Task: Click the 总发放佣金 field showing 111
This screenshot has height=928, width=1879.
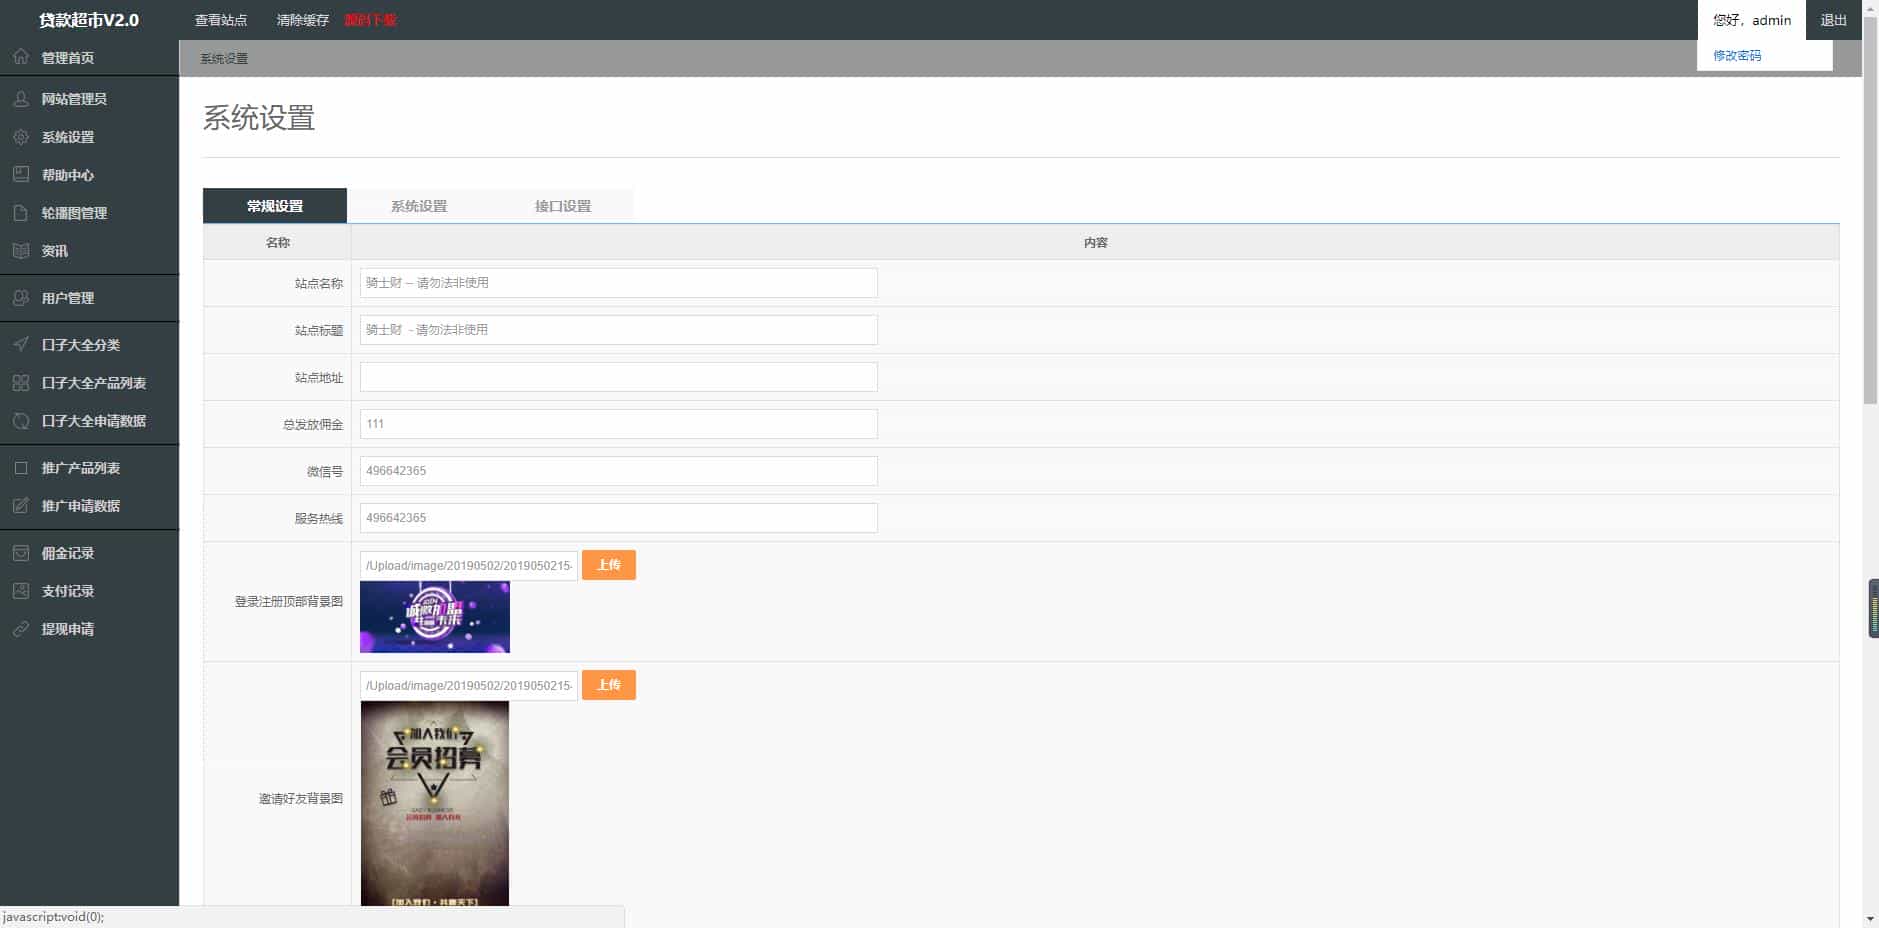Action: click(619, 424)
